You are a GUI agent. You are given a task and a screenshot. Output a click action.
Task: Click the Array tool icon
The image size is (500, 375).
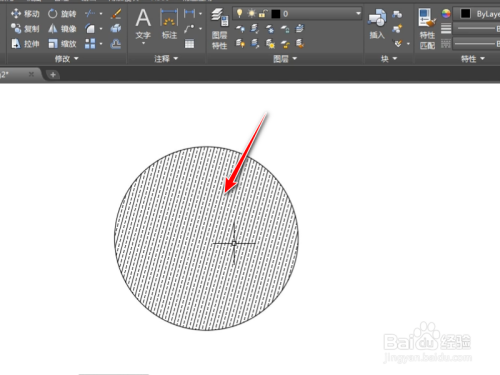90,44
